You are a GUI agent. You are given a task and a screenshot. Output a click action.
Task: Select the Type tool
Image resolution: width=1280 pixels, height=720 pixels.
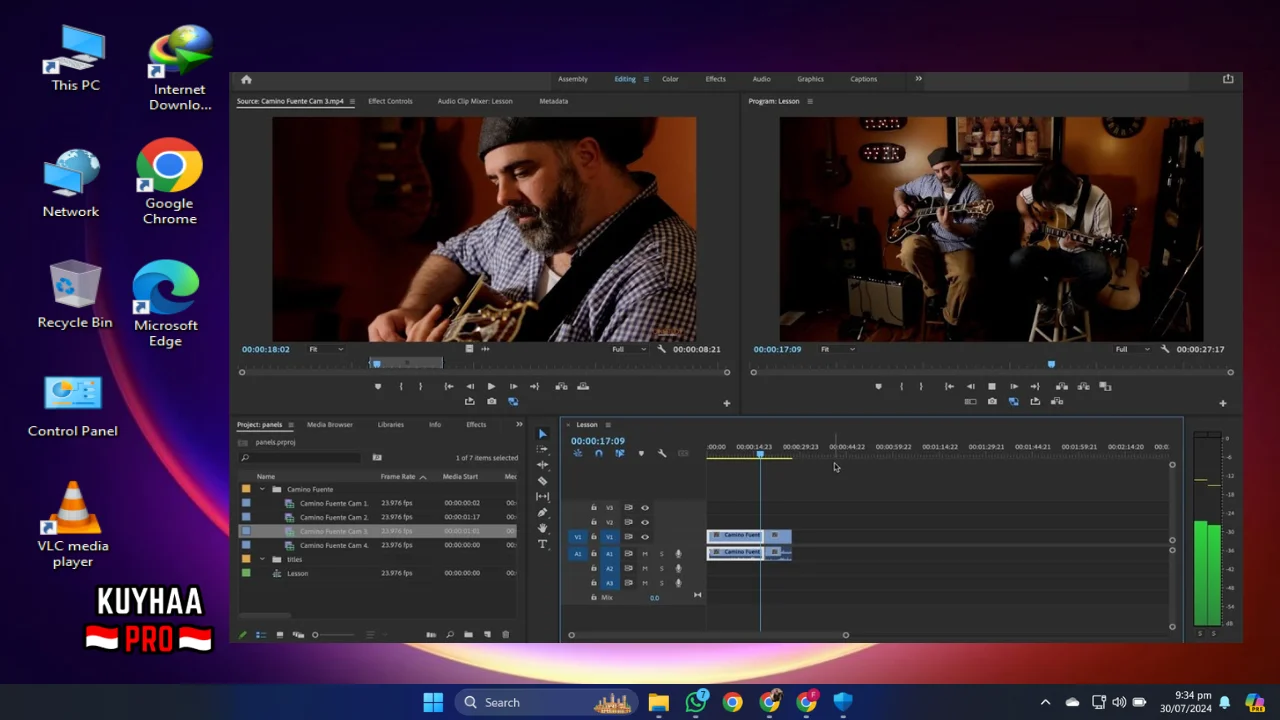tap(543, 544)
